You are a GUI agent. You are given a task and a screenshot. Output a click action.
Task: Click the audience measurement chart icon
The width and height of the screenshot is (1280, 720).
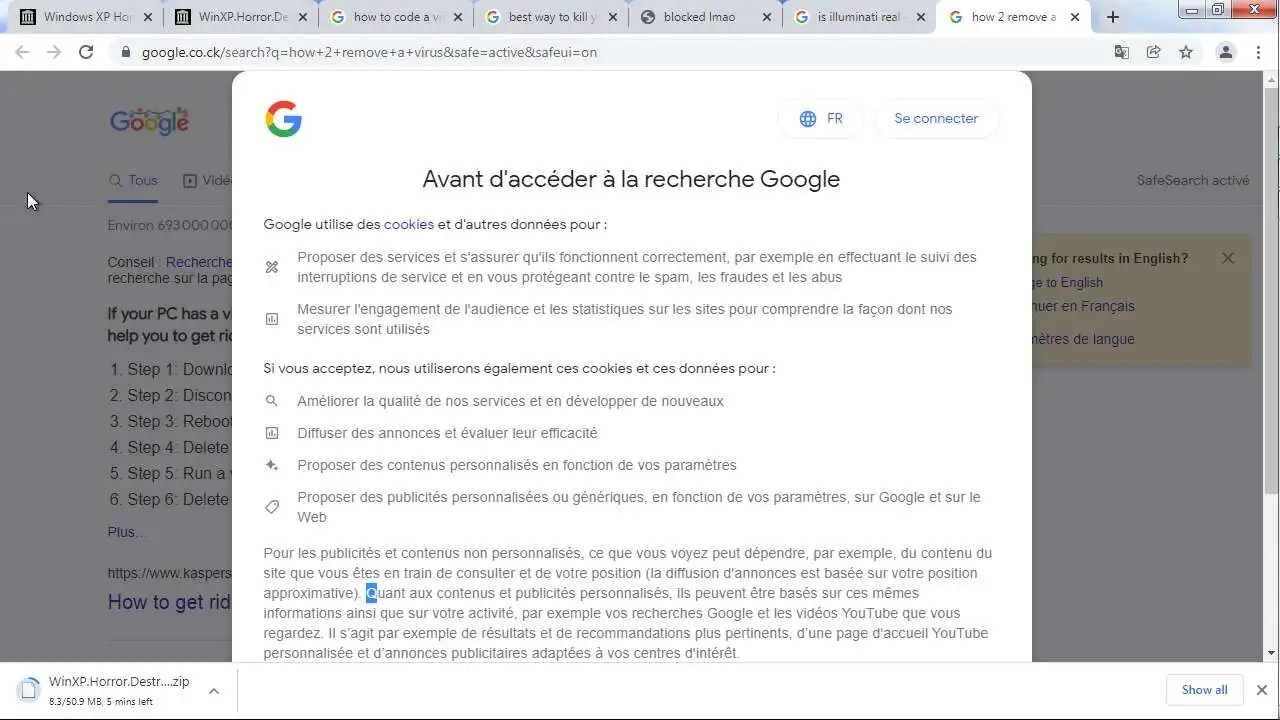point(272,319)
